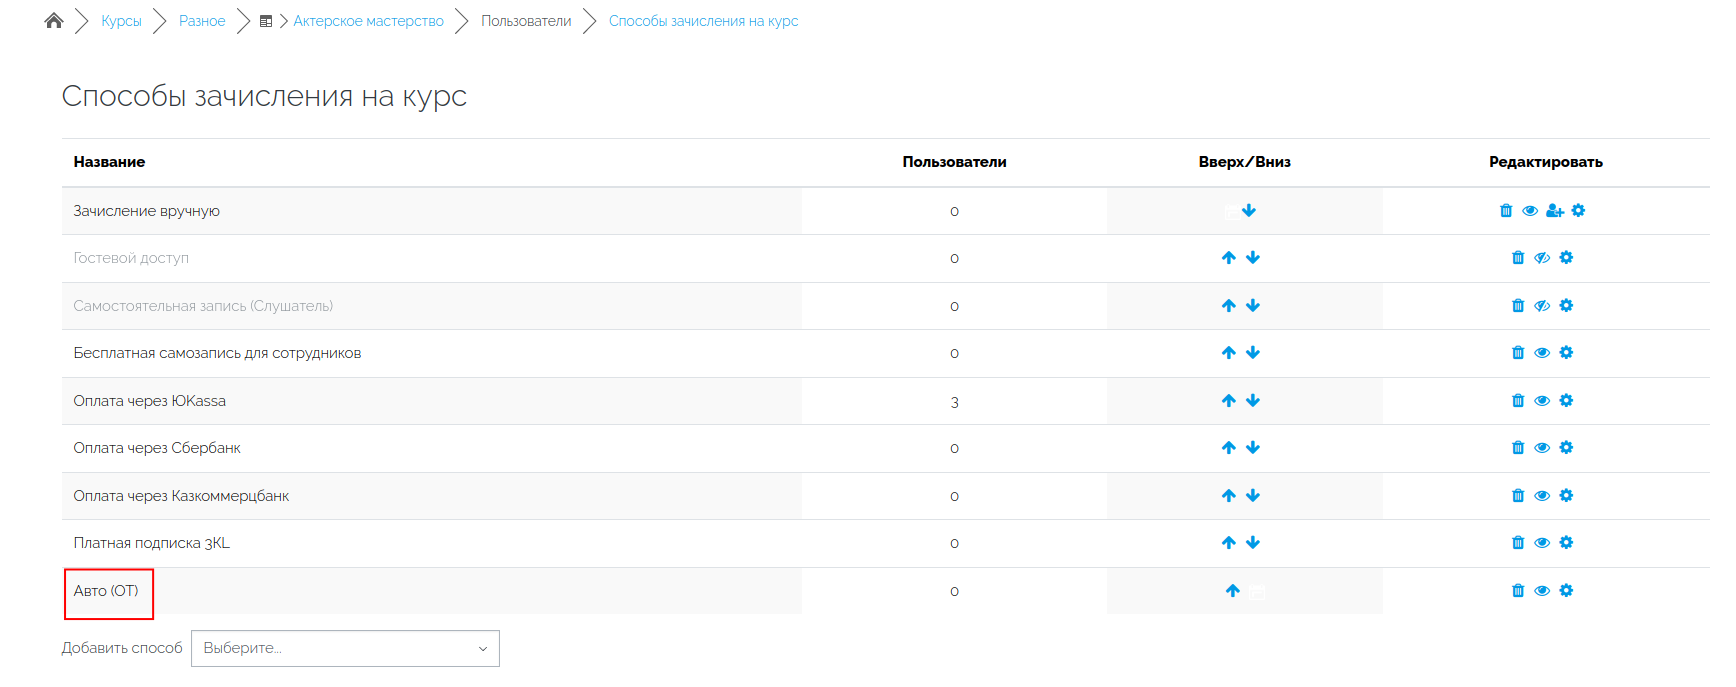This screenshot has height=687, width=1736.
Task: Enable Самостоятельная запись (Слушатель) via its crossed eye
Action: coord(1542,306)
